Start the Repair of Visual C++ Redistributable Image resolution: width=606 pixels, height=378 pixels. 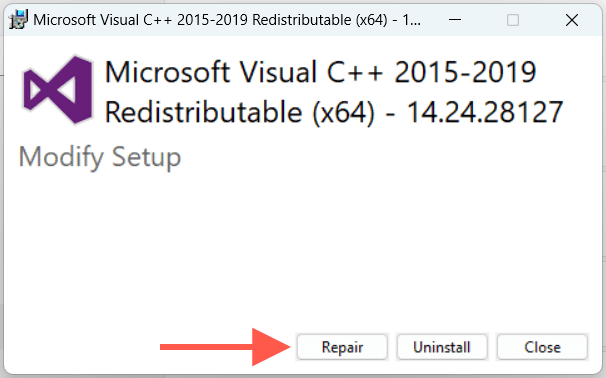pos(342,347)
